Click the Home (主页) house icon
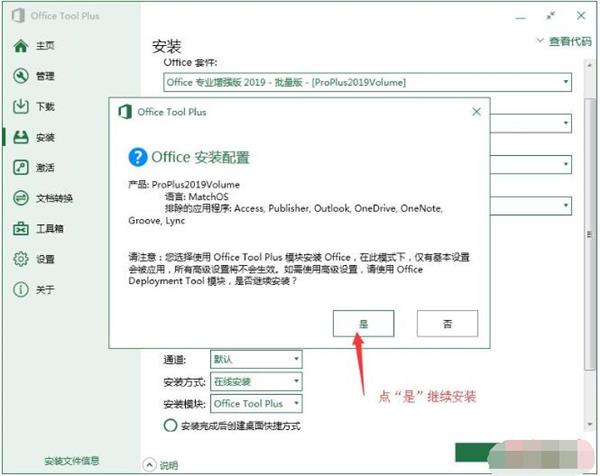Screen dimensions: 600x476 pos(20,46)
